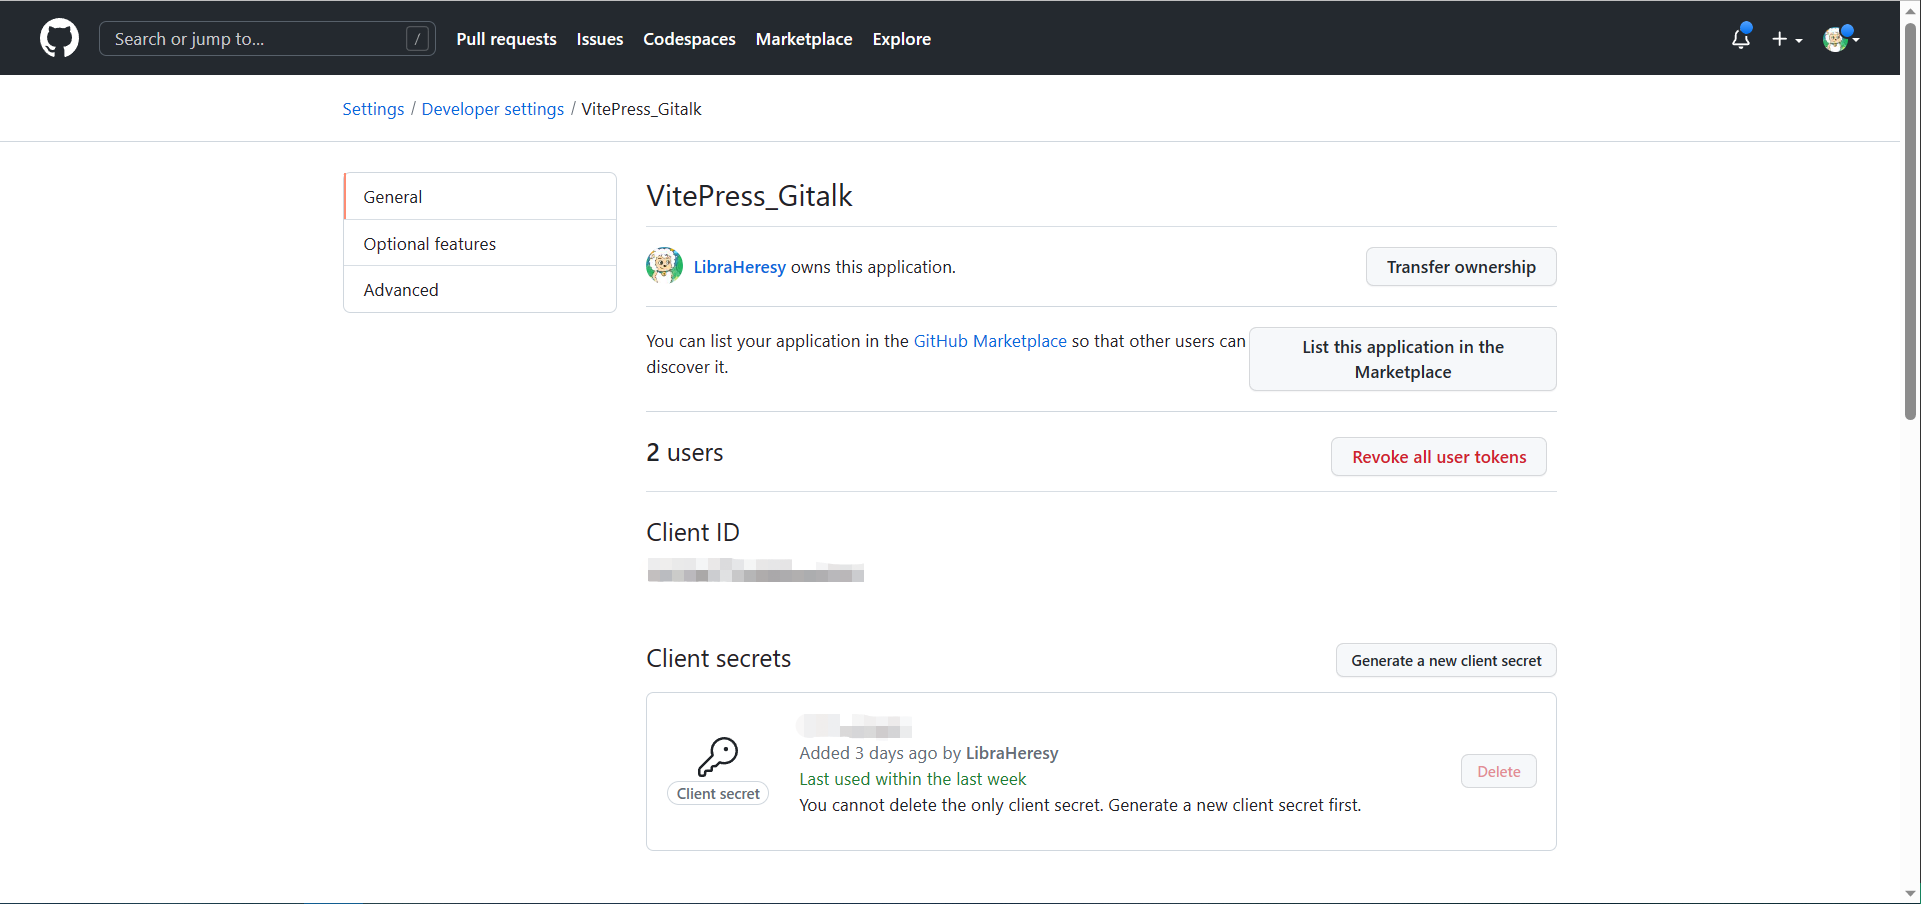
Task: Open Explore in top navigation
Action: pos(901,39)
